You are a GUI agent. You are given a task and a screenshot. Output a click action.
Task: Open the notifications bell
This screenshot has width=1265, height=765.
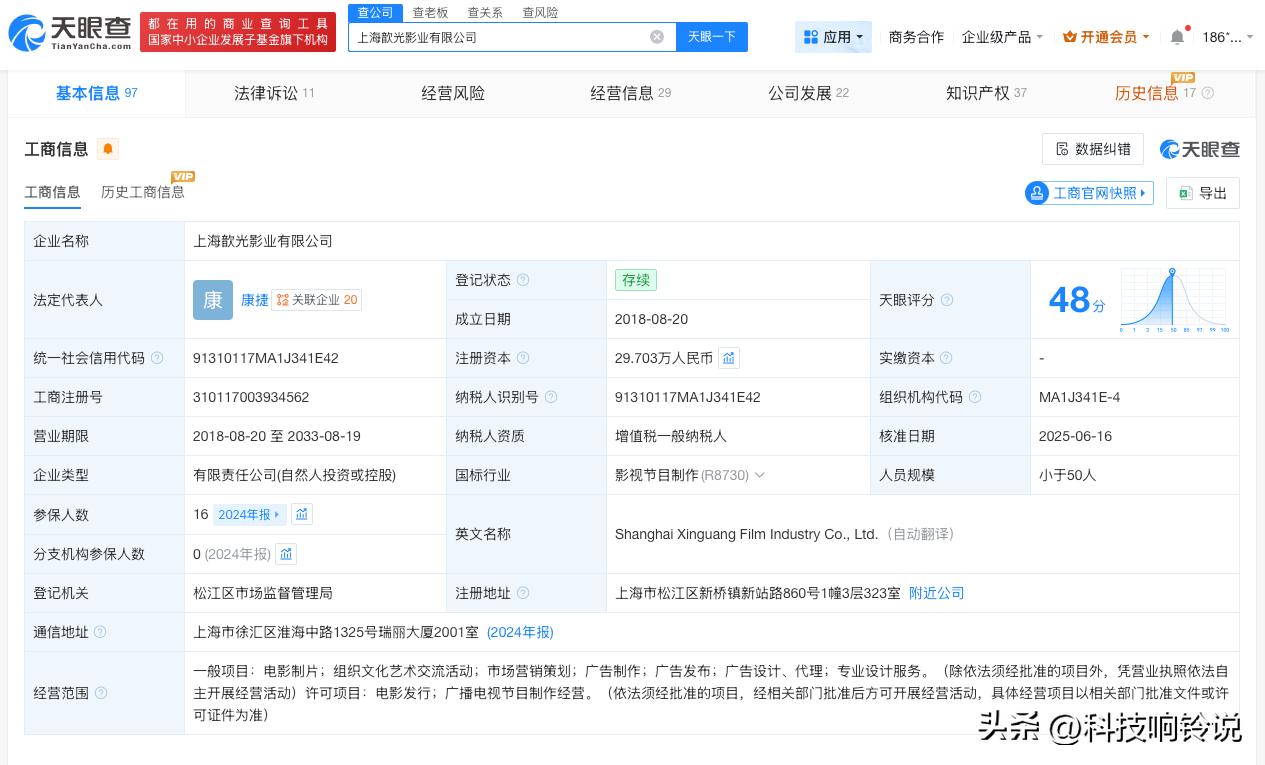click(x=1177, y=37)
